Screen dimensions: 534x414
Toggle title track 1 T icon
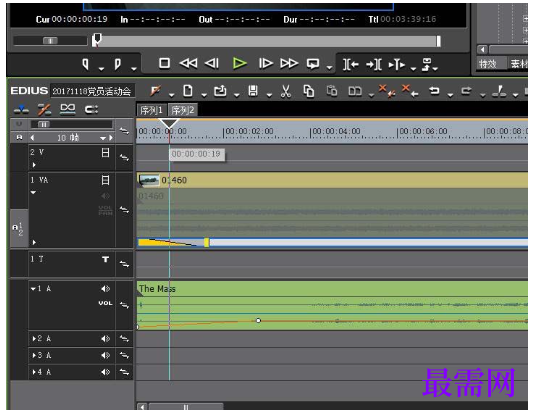click(x=106, y=259)
